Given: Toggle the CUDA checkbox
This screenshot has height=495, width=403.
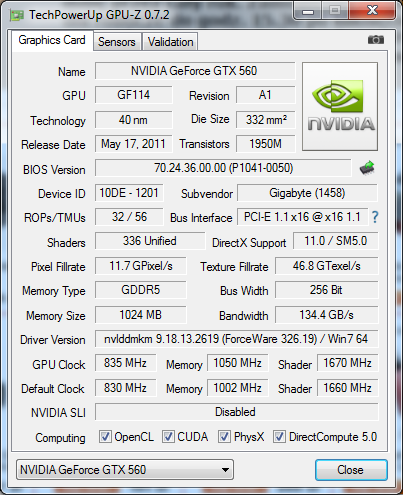Looking at the screenshot, I should pos(168,436).
